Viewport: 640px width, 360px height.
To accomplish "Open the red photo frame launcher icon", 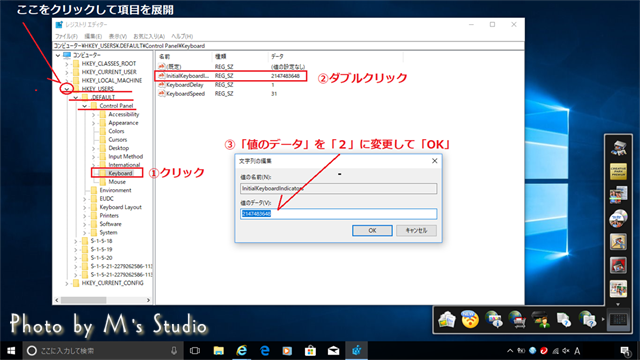I will tap(618, 265).
